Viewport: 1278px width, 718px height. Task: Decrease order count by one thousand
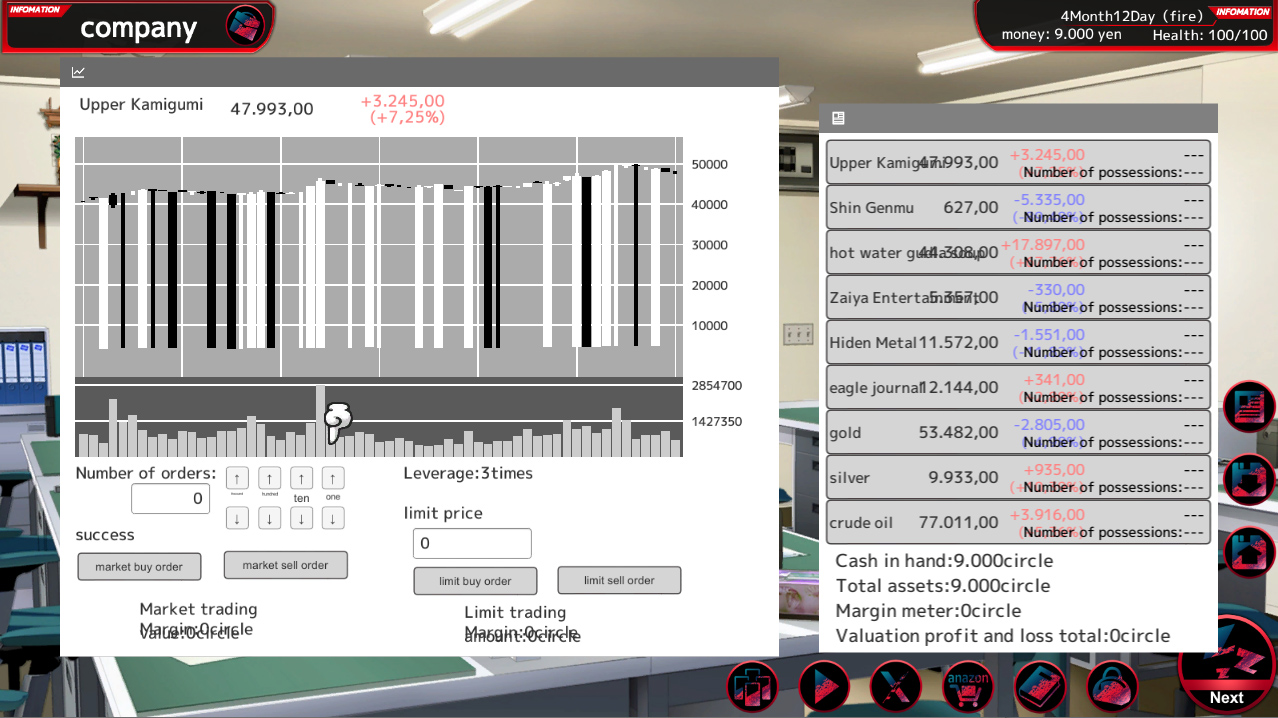click(237, 518)
